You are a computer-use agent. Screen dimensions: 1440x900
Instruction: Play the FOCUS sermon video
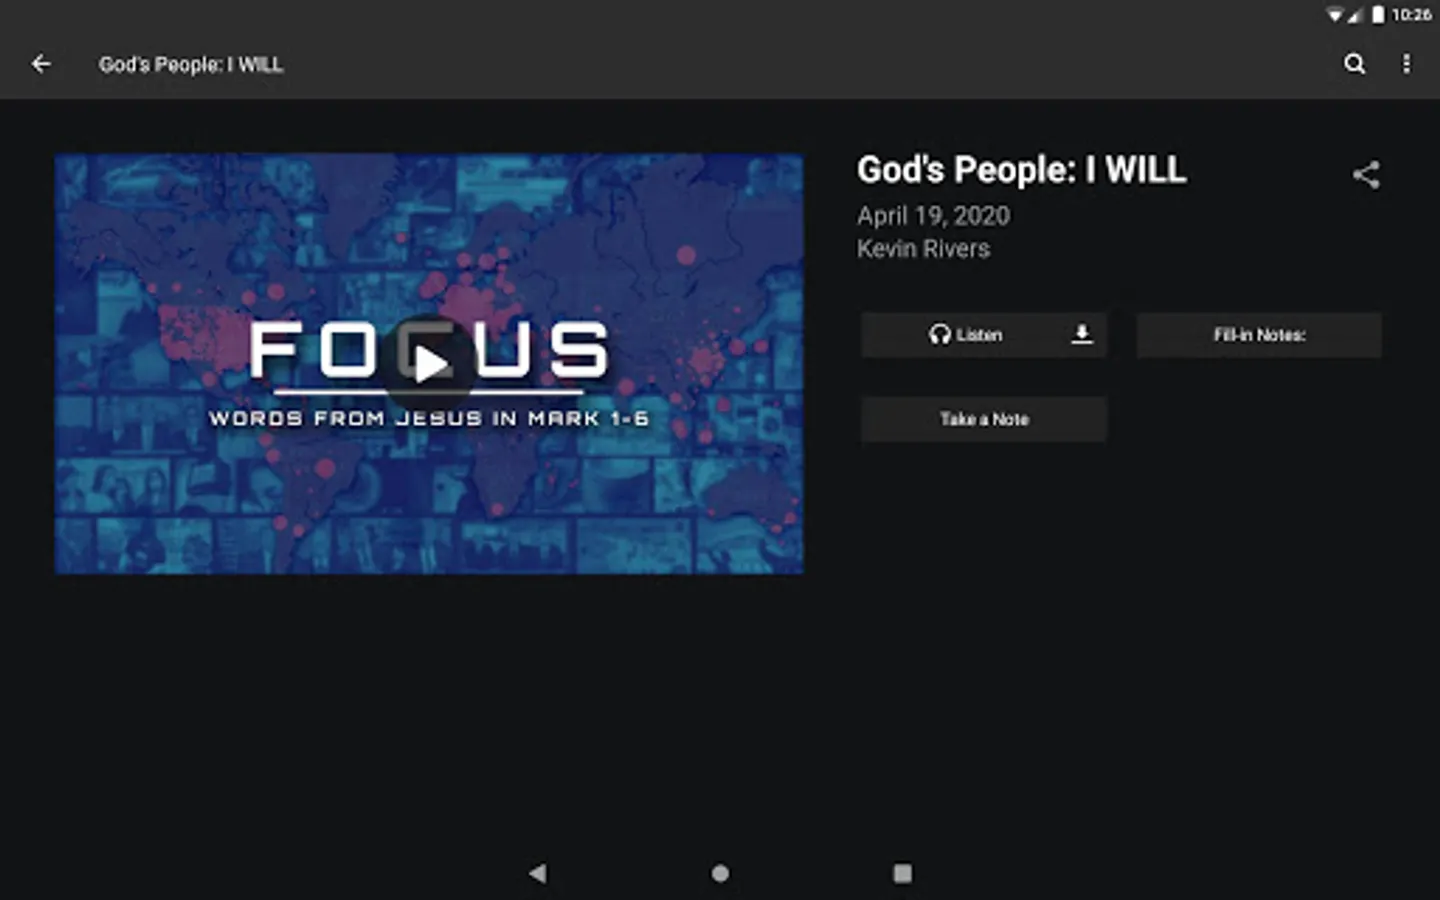430,364
